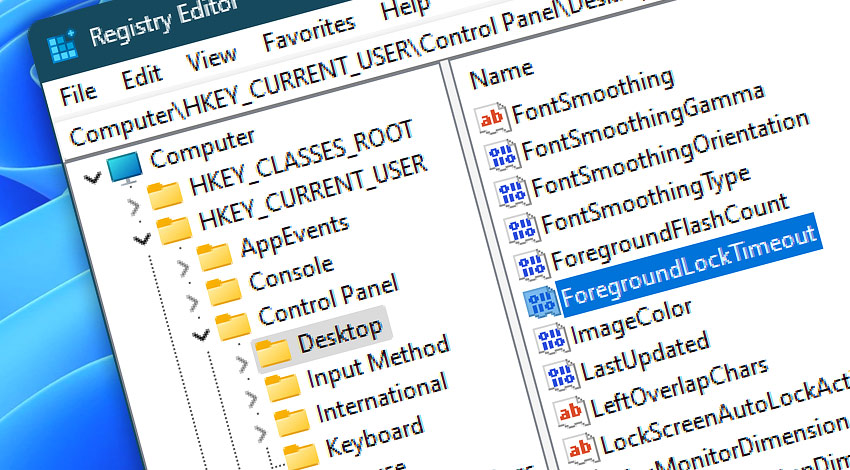Open the File menu
Viewport: 850px width, 470px height.
[79, 95]
